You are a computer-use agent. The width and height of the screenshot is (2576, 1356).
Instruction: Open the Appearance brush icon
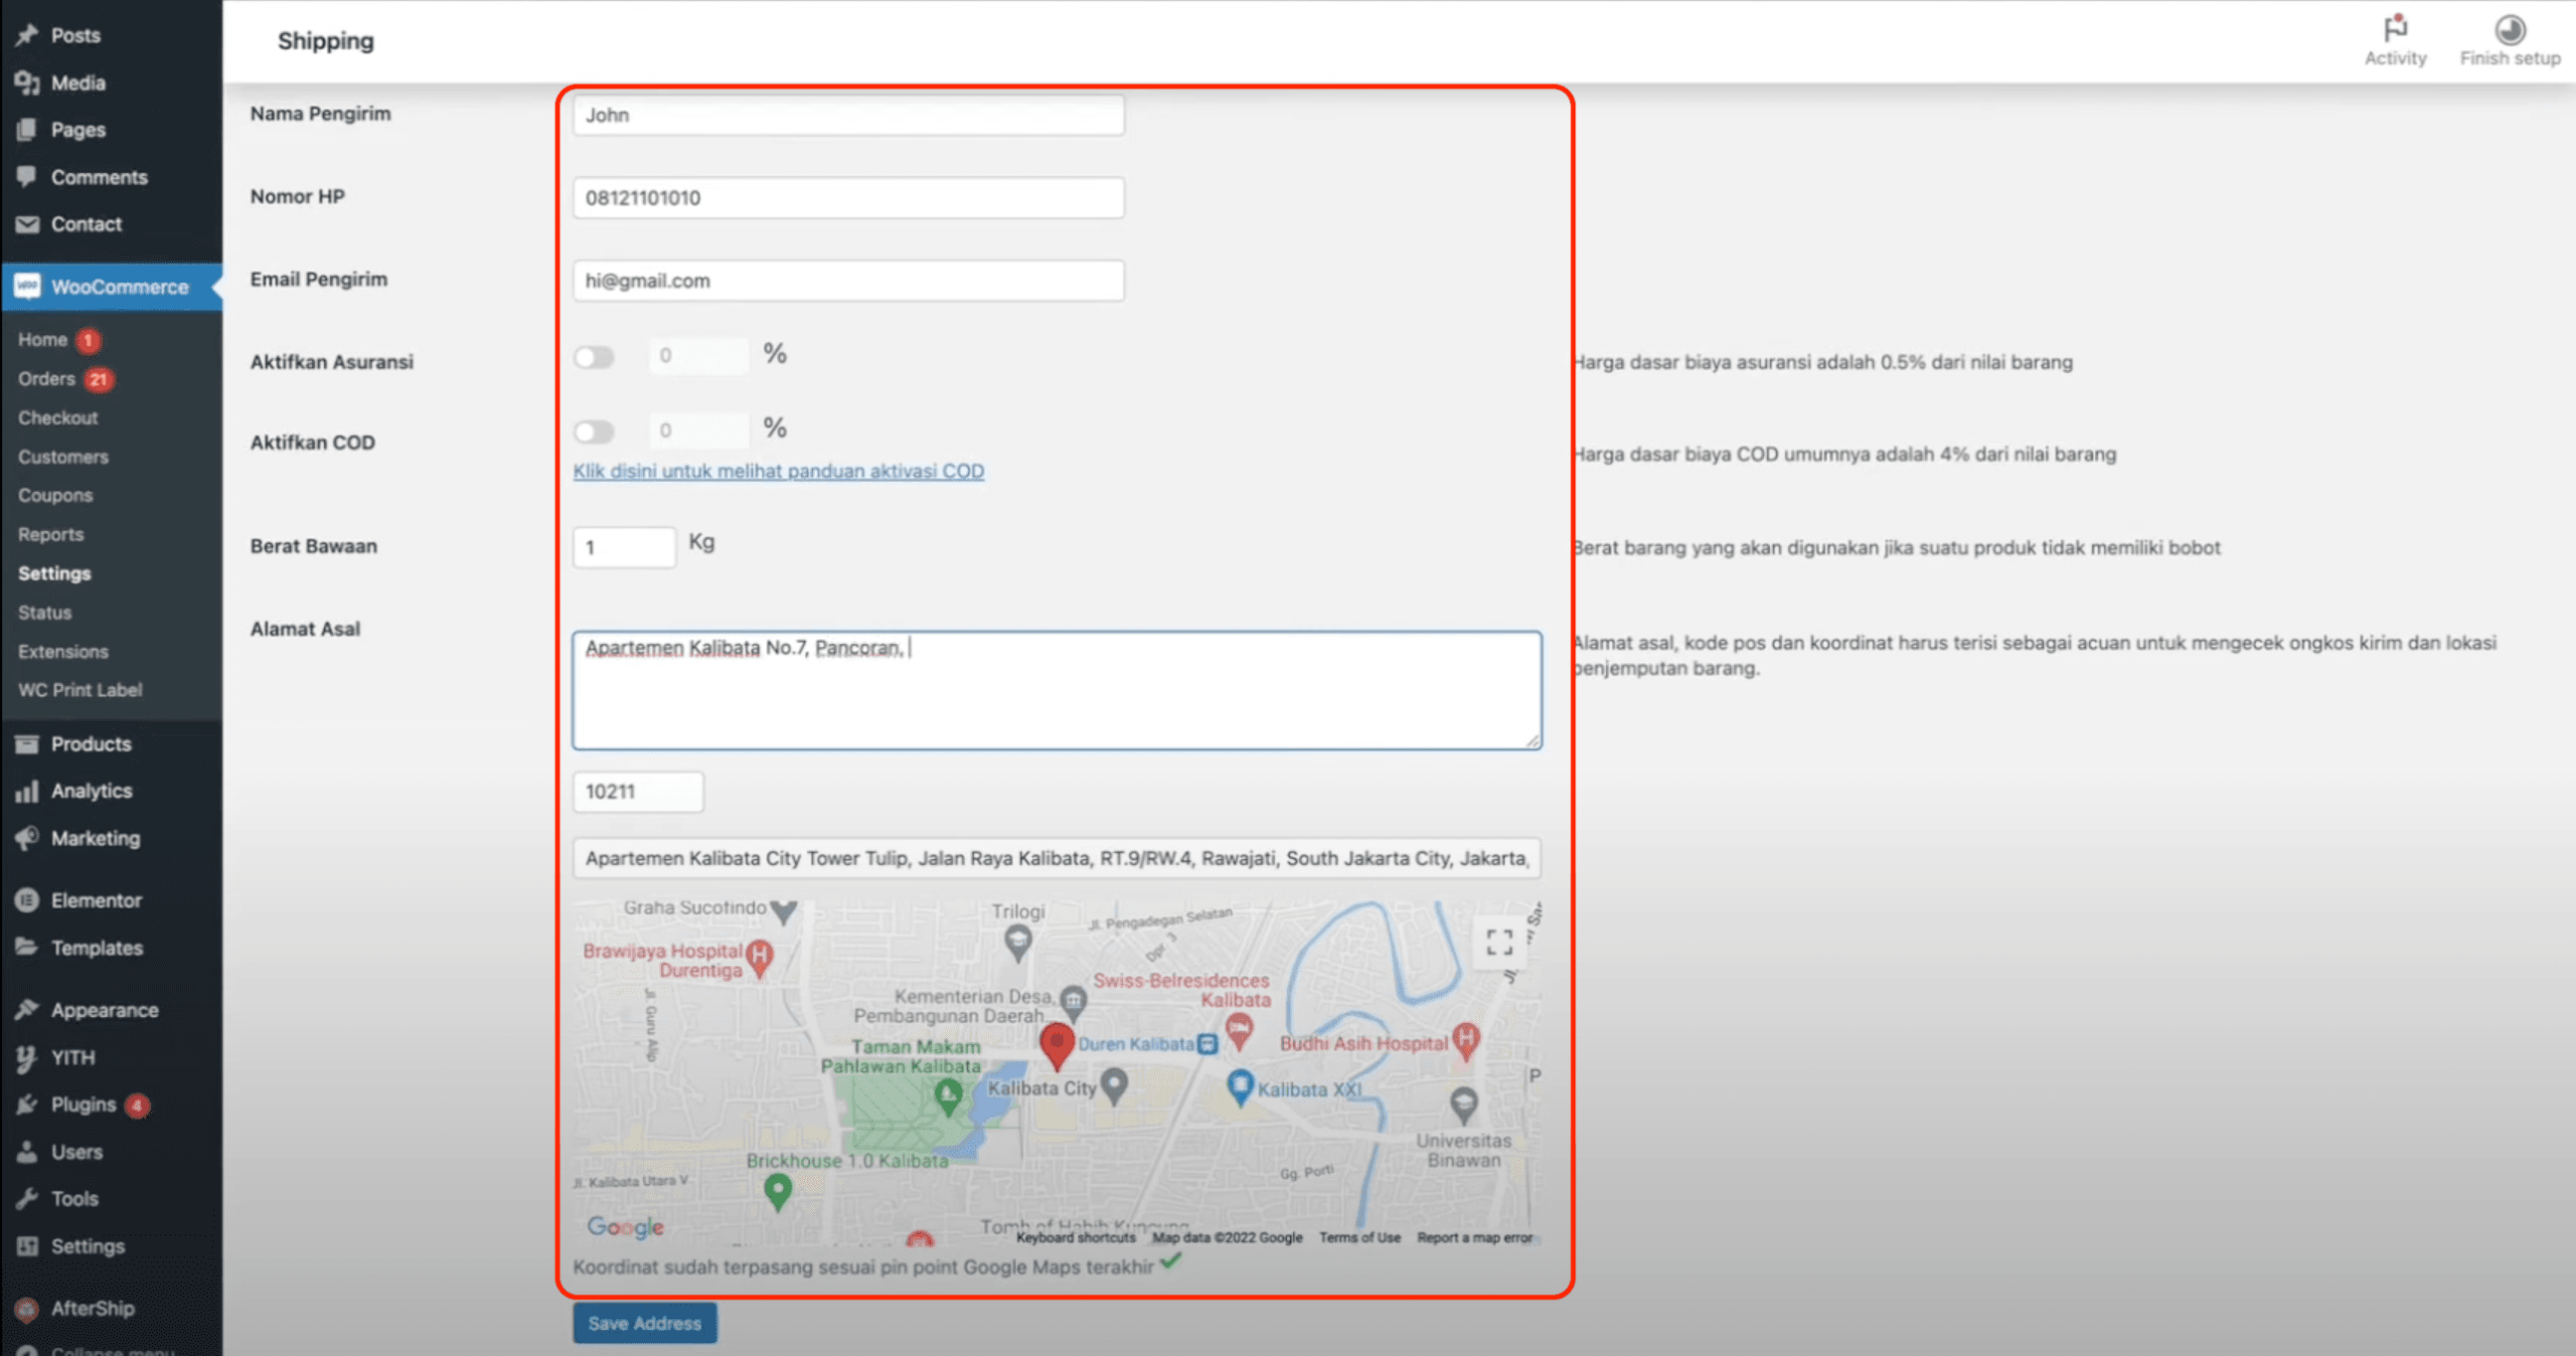[x=27, y=1010]
